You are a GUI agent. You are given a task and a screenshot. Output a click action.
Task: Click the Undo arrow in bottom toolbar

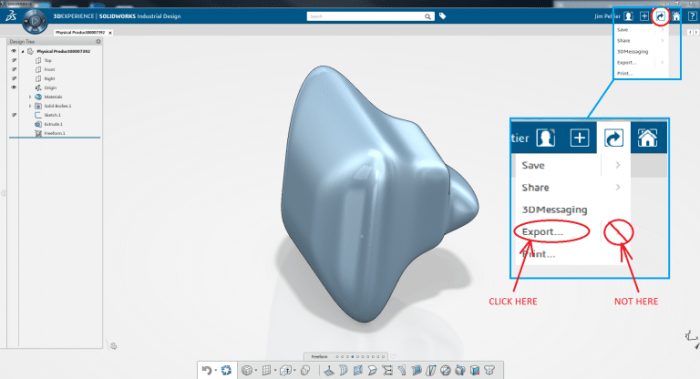(x=206, y=370)
